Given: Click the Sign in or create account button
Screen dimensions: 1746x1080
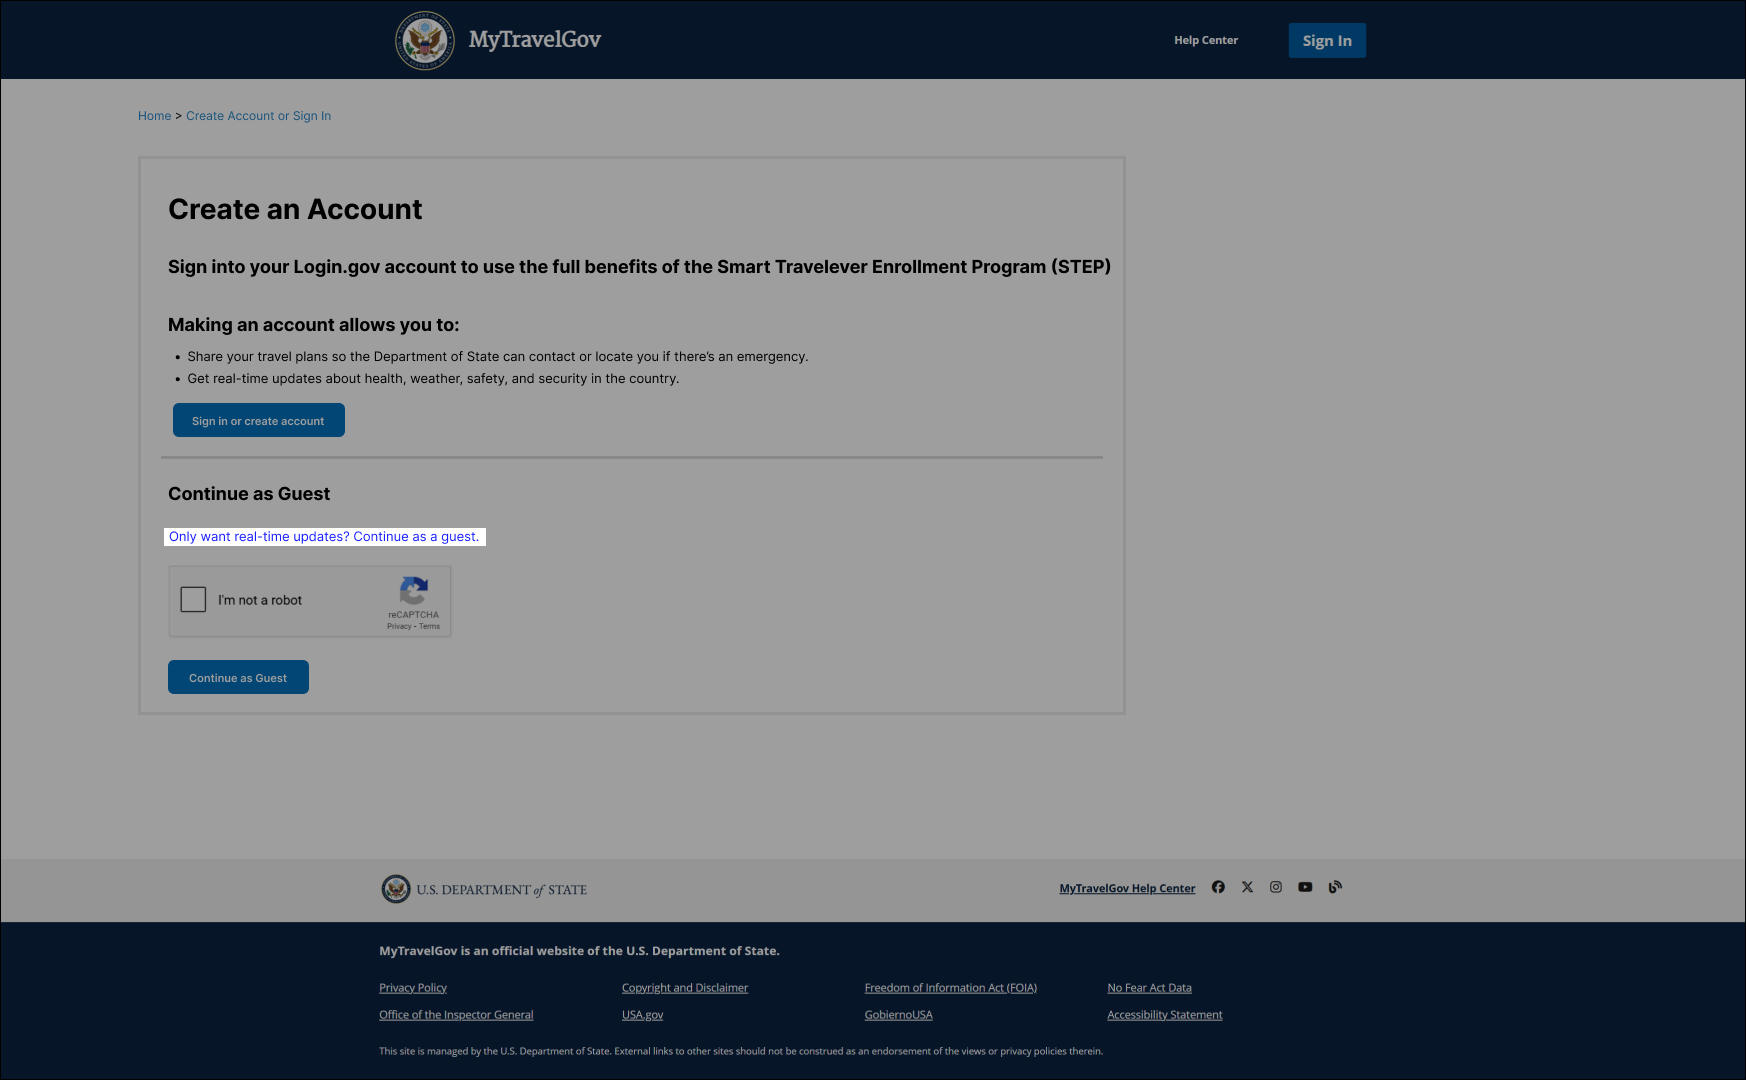Looking at the screenshot, I should pyautogui.click(x=259, y=420).
